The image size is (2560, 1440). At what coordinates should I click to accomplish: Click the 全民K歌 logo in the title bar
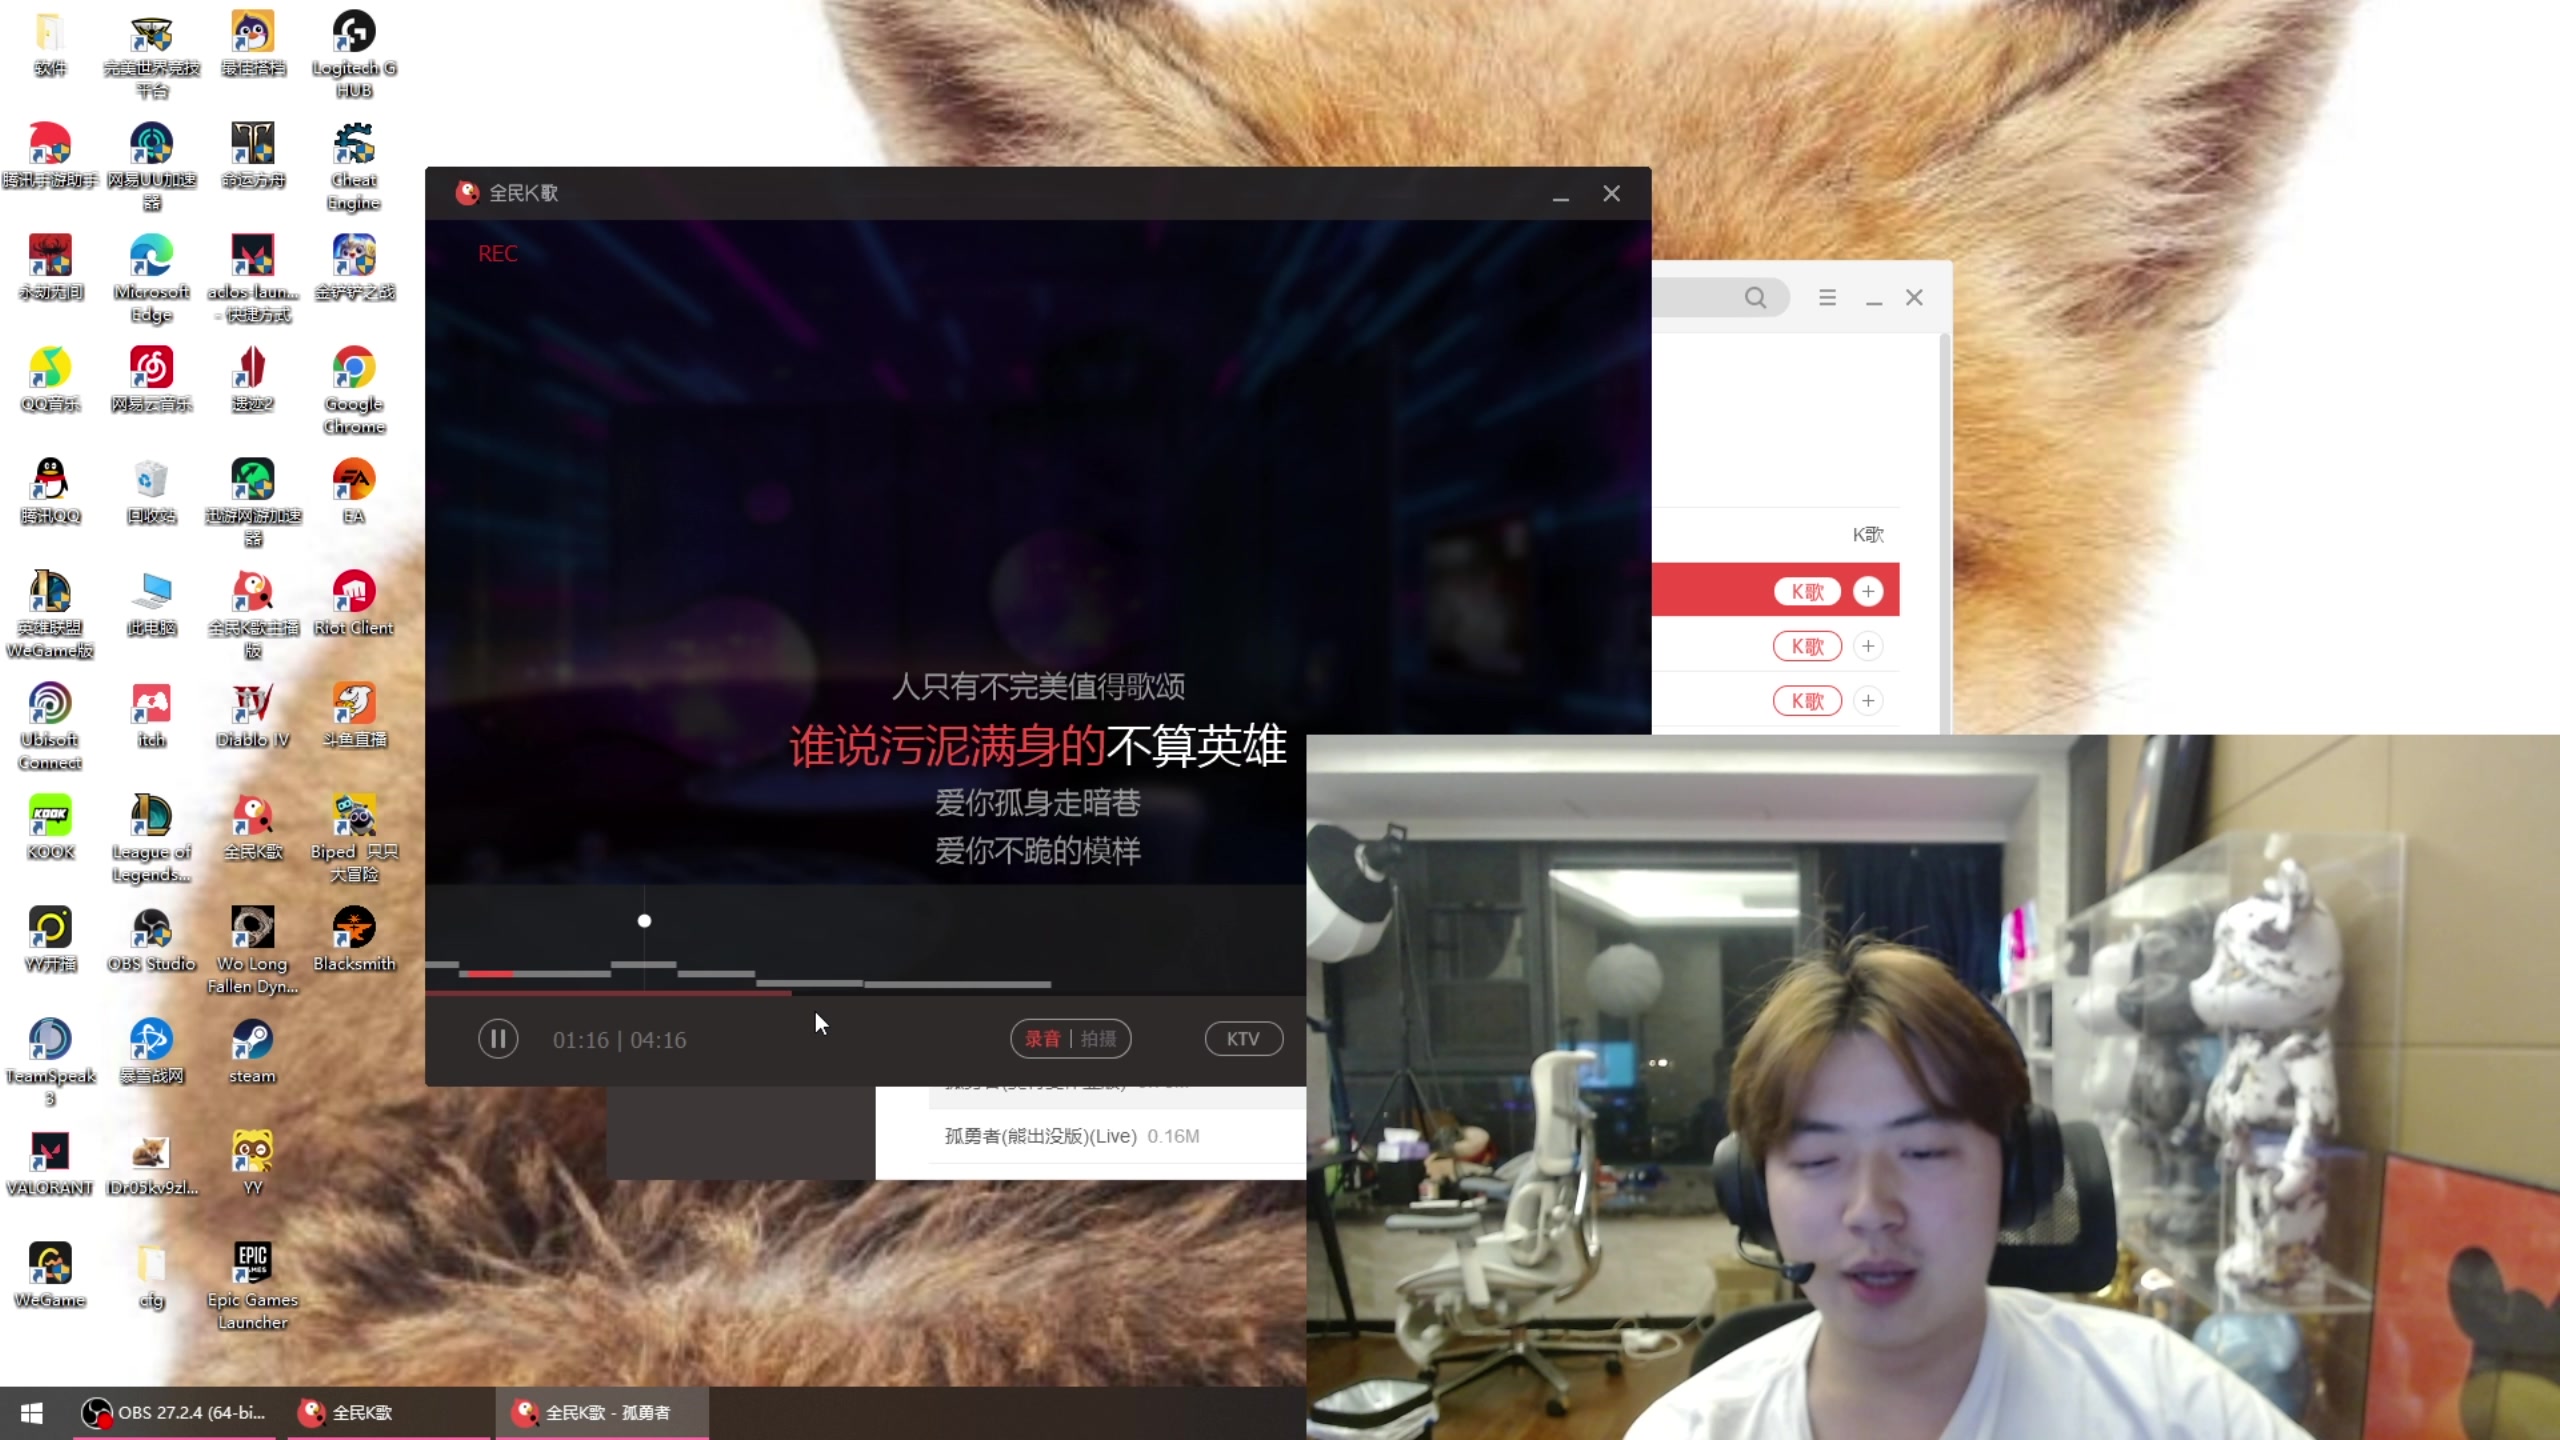(468, 192)
